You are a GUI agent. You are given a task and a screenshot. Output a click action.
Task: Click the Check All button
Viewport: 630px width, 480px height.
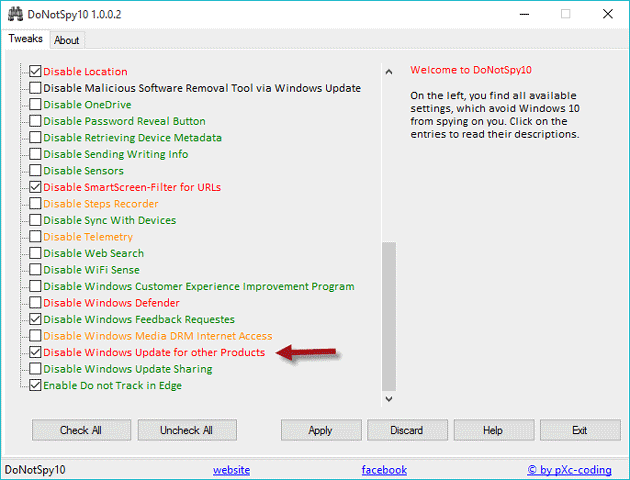click(81, 430)
